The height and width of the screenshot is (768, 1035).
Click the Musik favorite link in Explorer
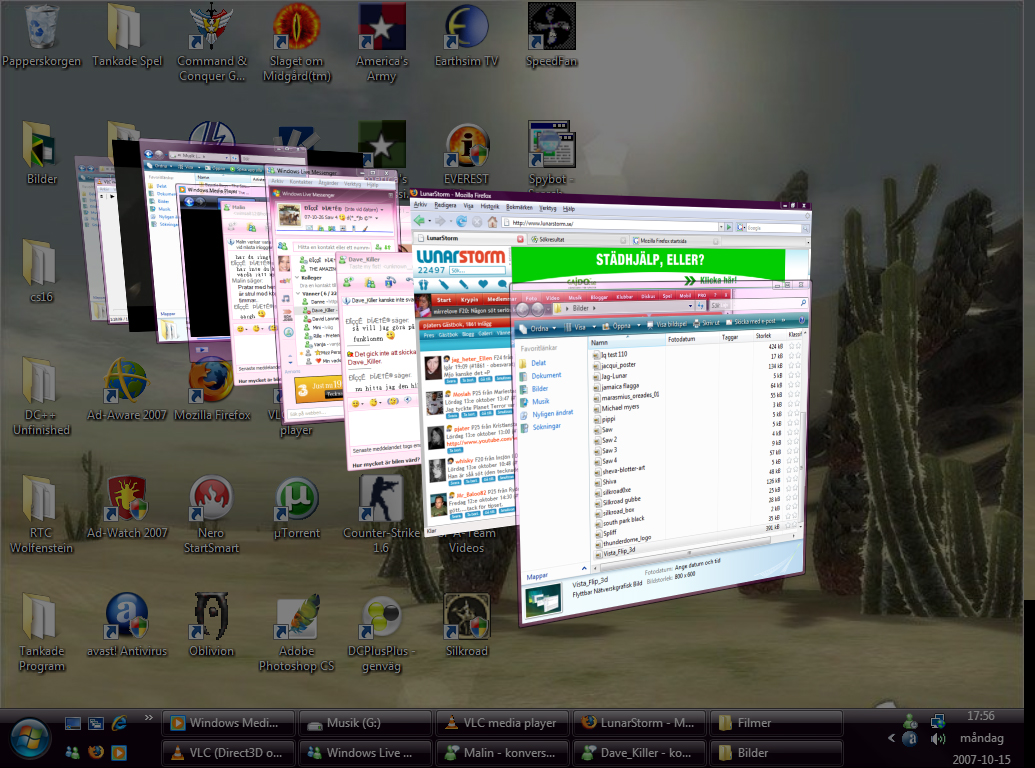(x=541, y=401)
